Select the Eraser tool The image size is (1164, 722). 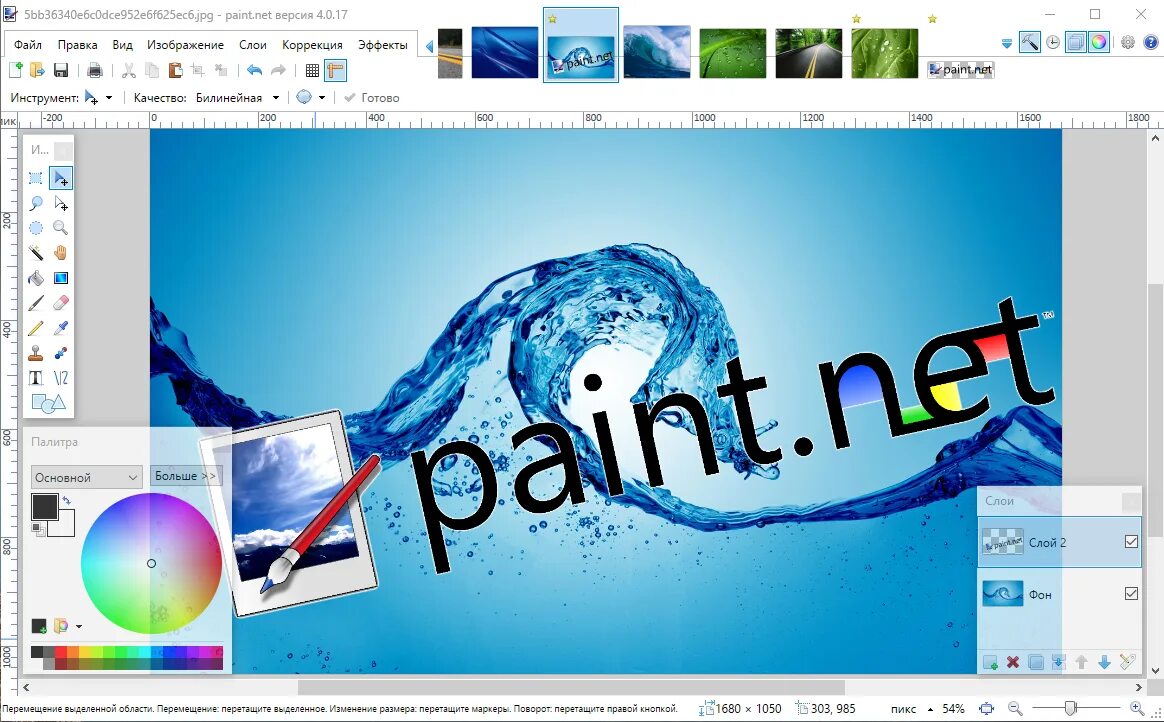click(x=61, y=303)
